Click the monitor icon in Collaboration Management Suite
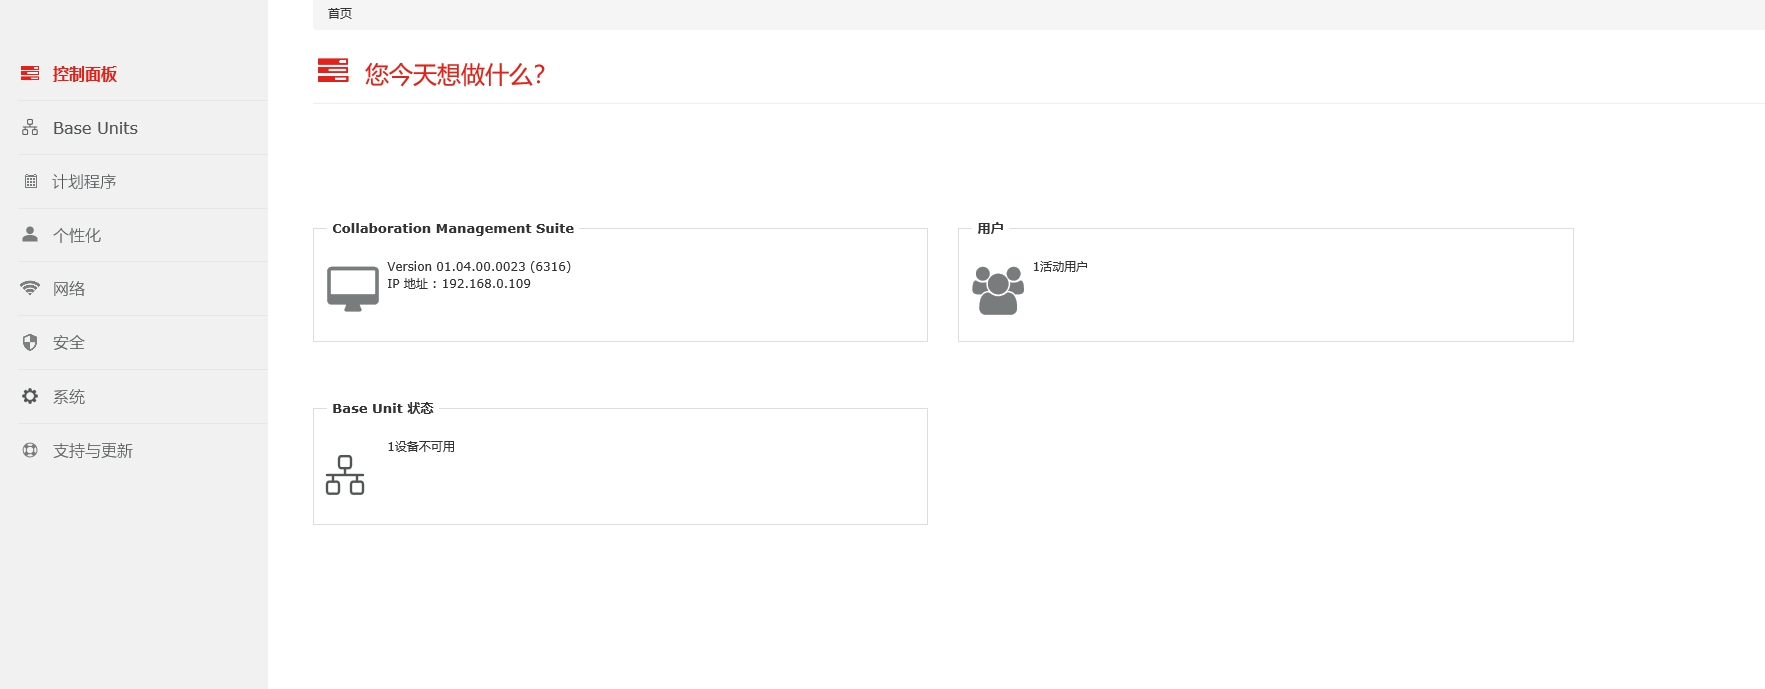The image size is (1765, 689). coord(353,289)
